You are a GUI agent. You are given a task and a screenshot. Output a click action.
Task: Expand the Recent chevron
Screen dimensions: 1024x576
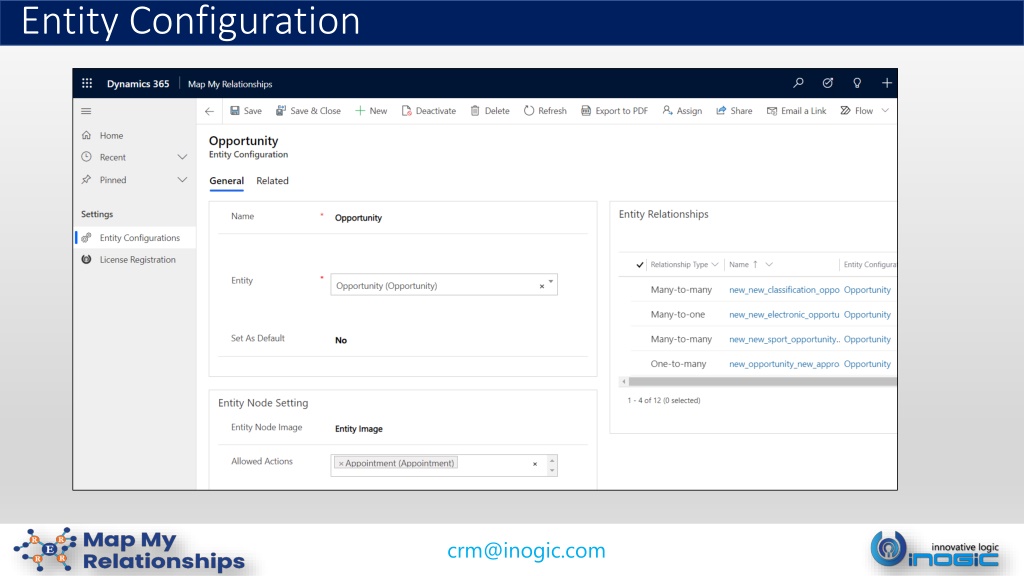click(182, 157)
